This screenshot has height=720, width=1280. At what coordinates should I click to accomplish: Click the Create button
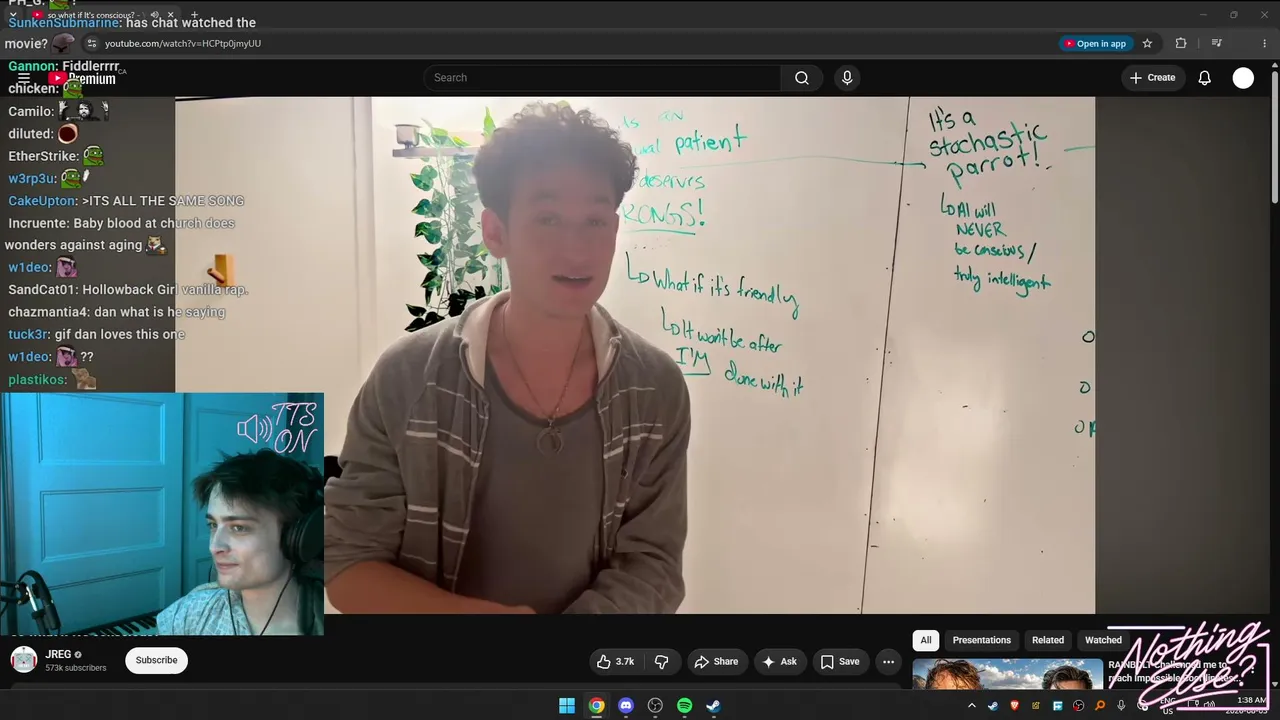(x=1152, y=78)
